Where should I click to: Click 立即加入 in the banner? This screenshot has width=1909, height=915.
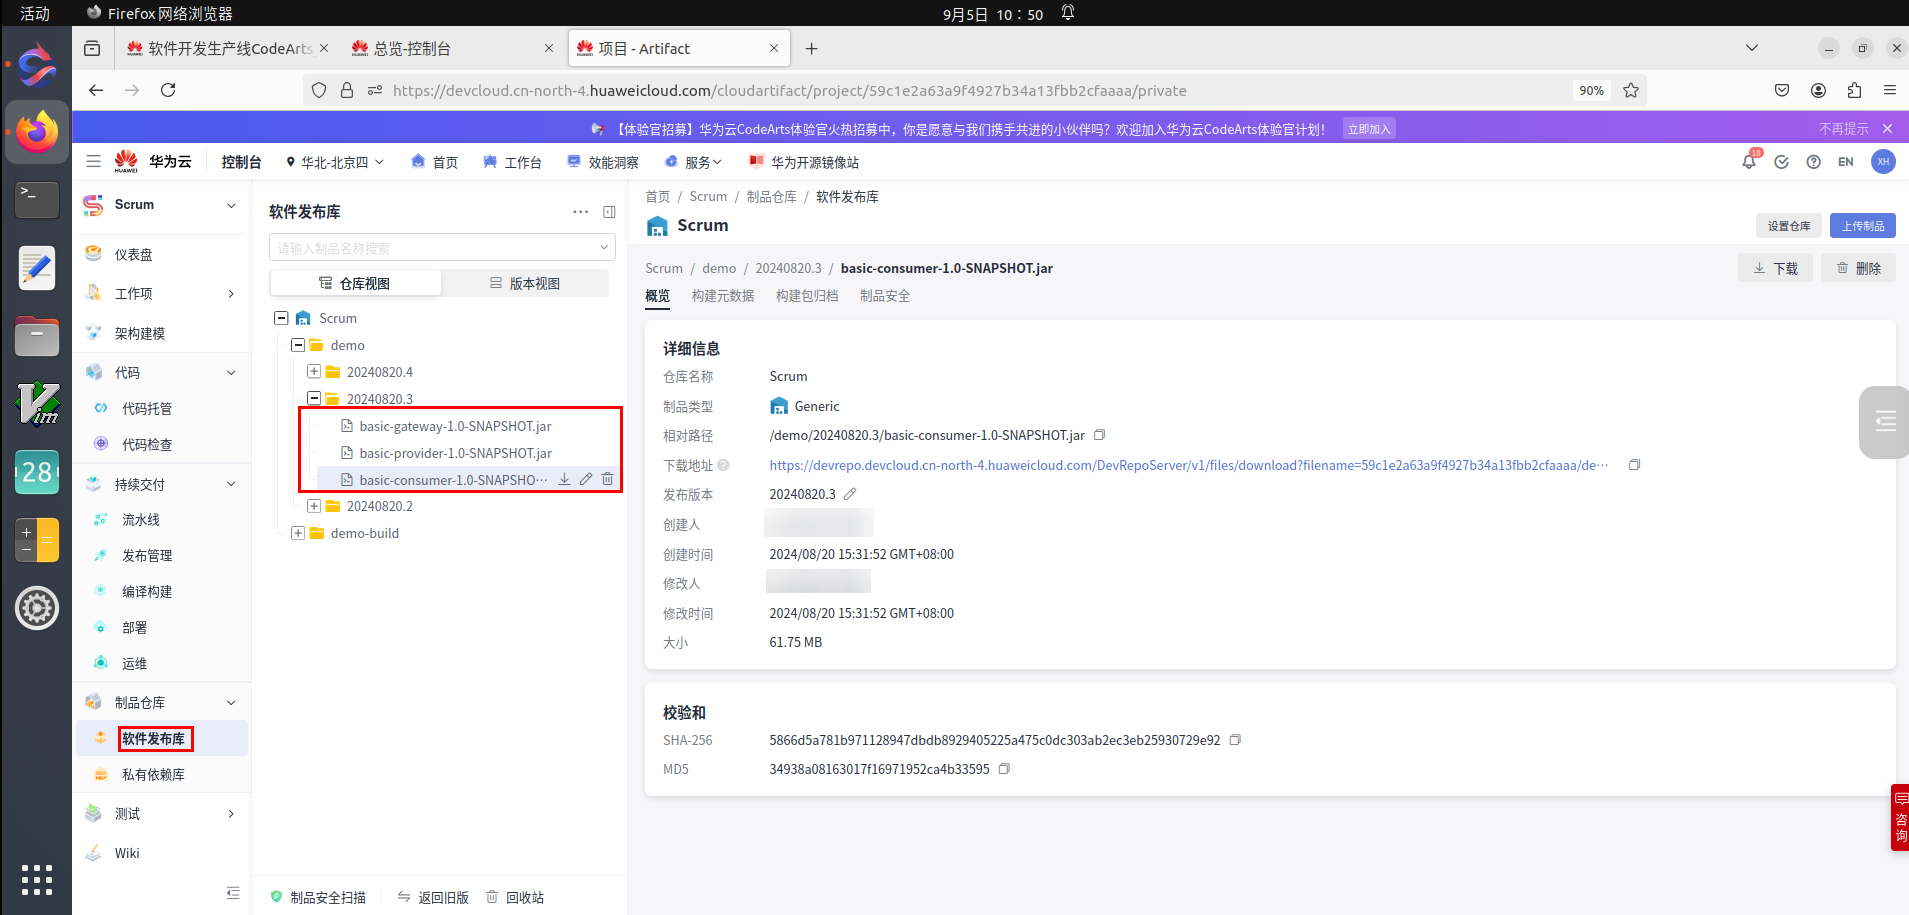[1369, 129]
